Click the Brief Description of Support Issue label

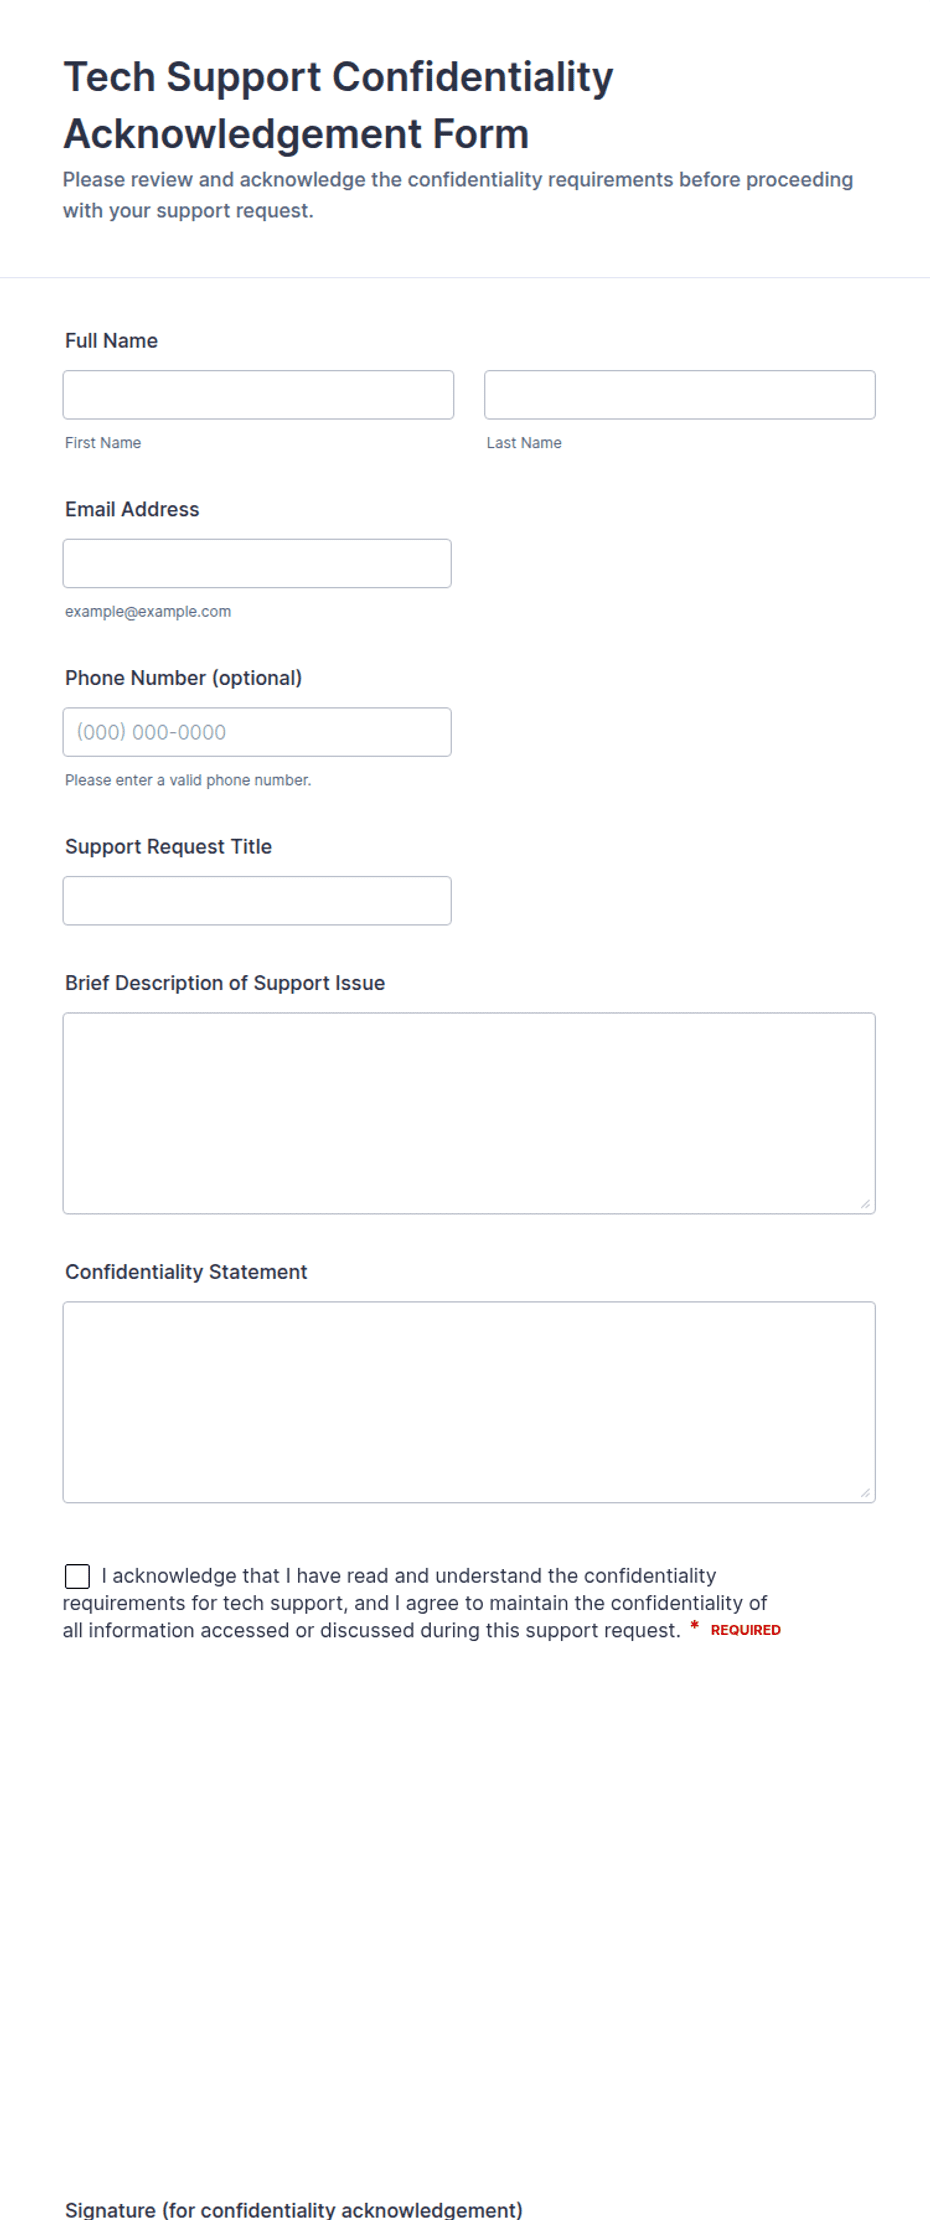point(225,983)
